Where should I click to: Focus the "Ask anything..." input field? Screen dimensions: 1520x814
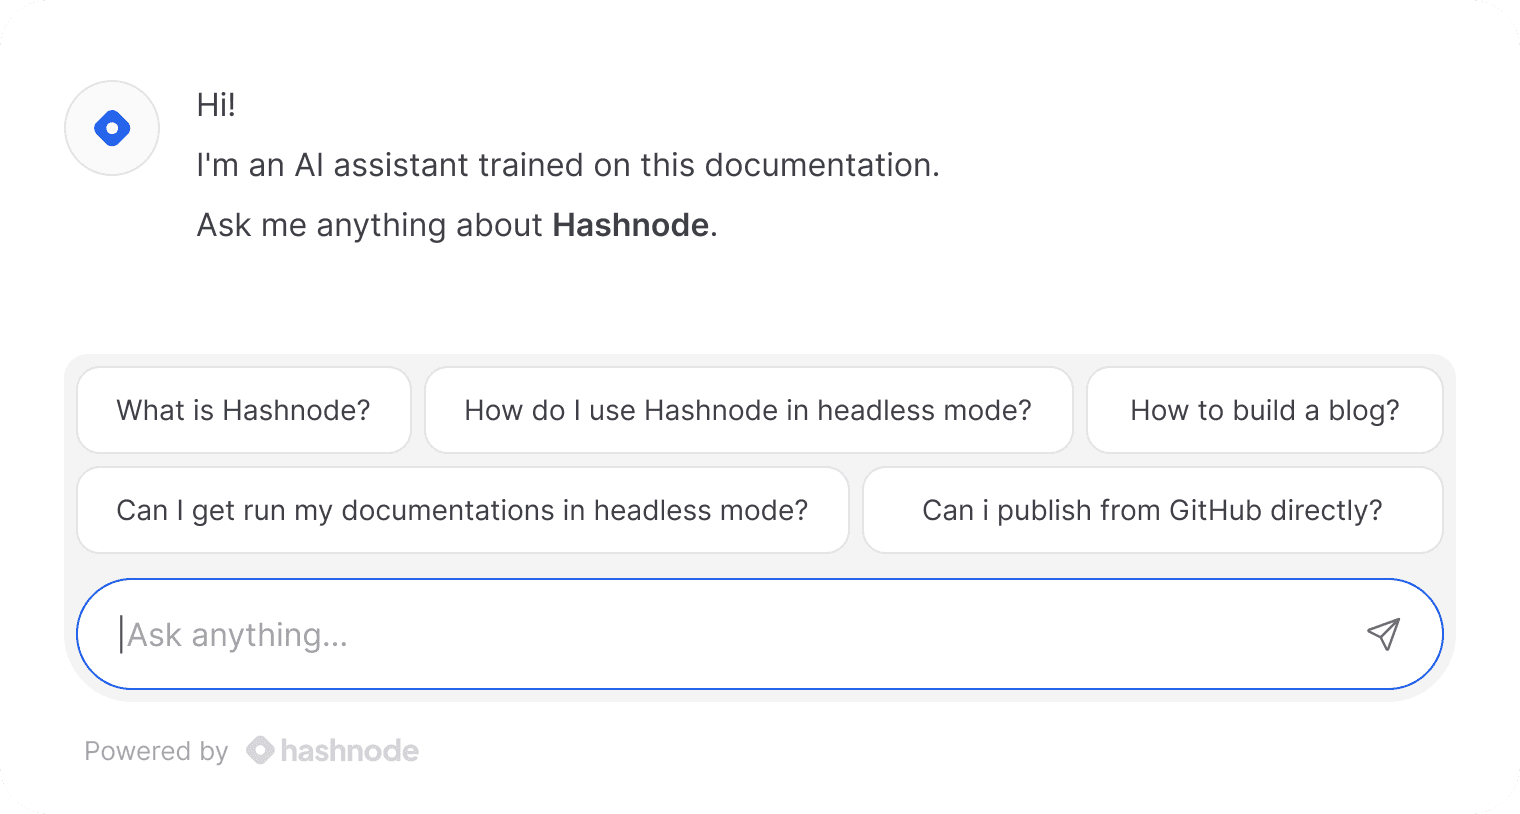(x=760, y=634)
